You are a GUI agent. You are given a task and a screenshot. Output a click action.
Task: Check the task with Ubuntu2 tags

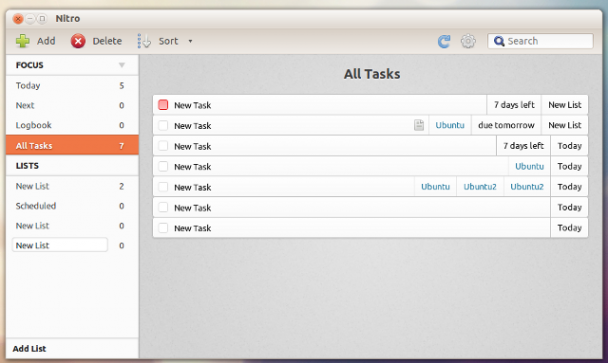pyautogui.click(x=163, y=187)
